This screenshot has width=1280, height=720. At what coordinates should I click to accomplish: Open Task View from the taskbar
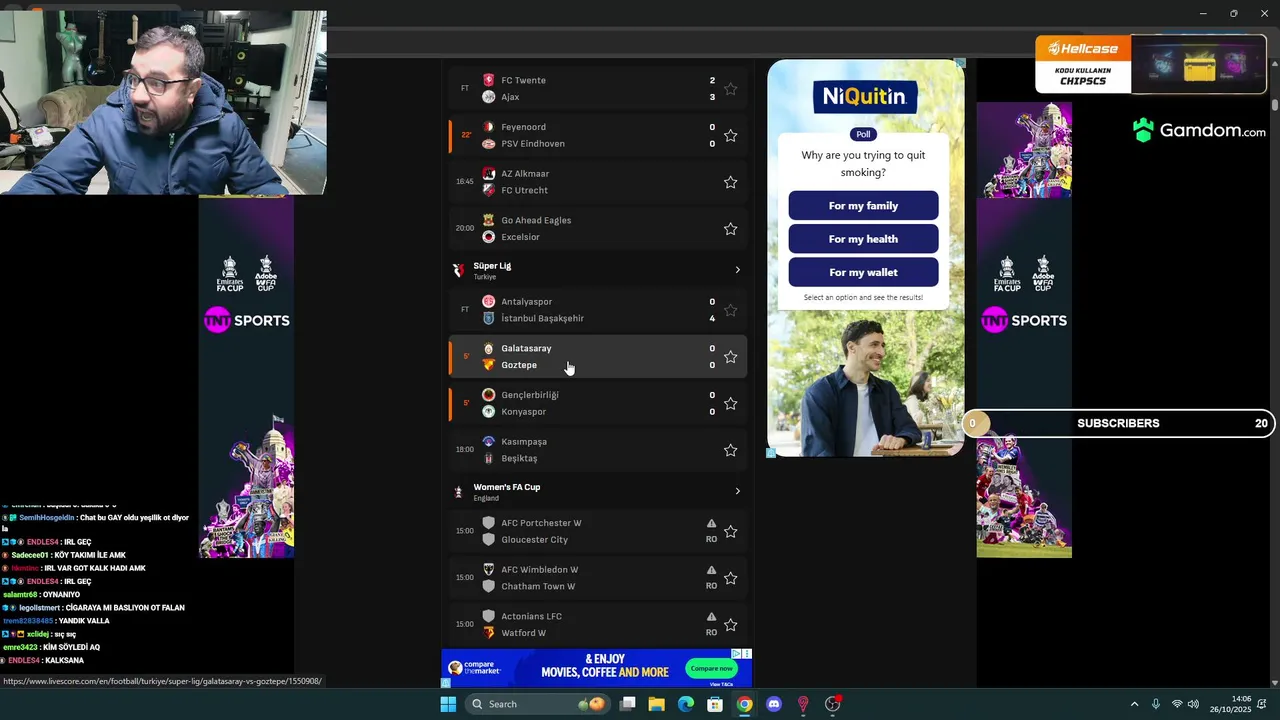pyautogui.click(x=628, y=704)
